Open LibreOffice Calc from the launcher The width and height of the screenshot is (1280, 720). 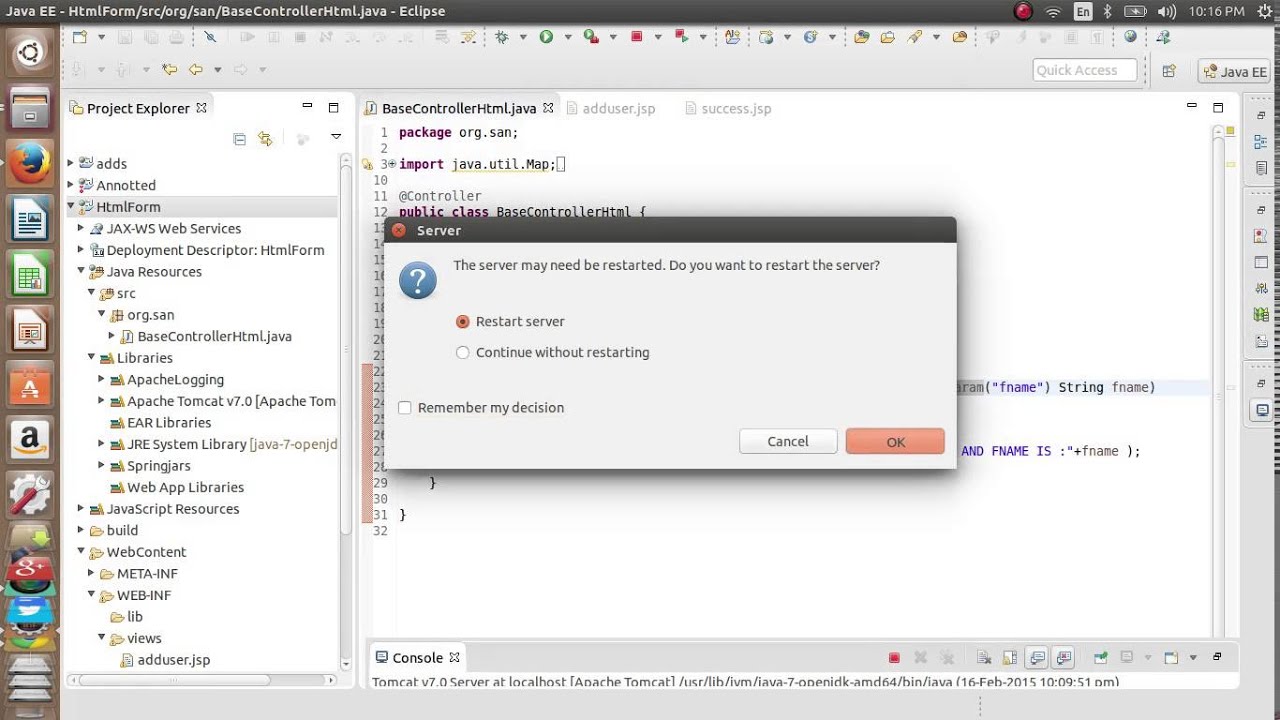coord(29,273)
